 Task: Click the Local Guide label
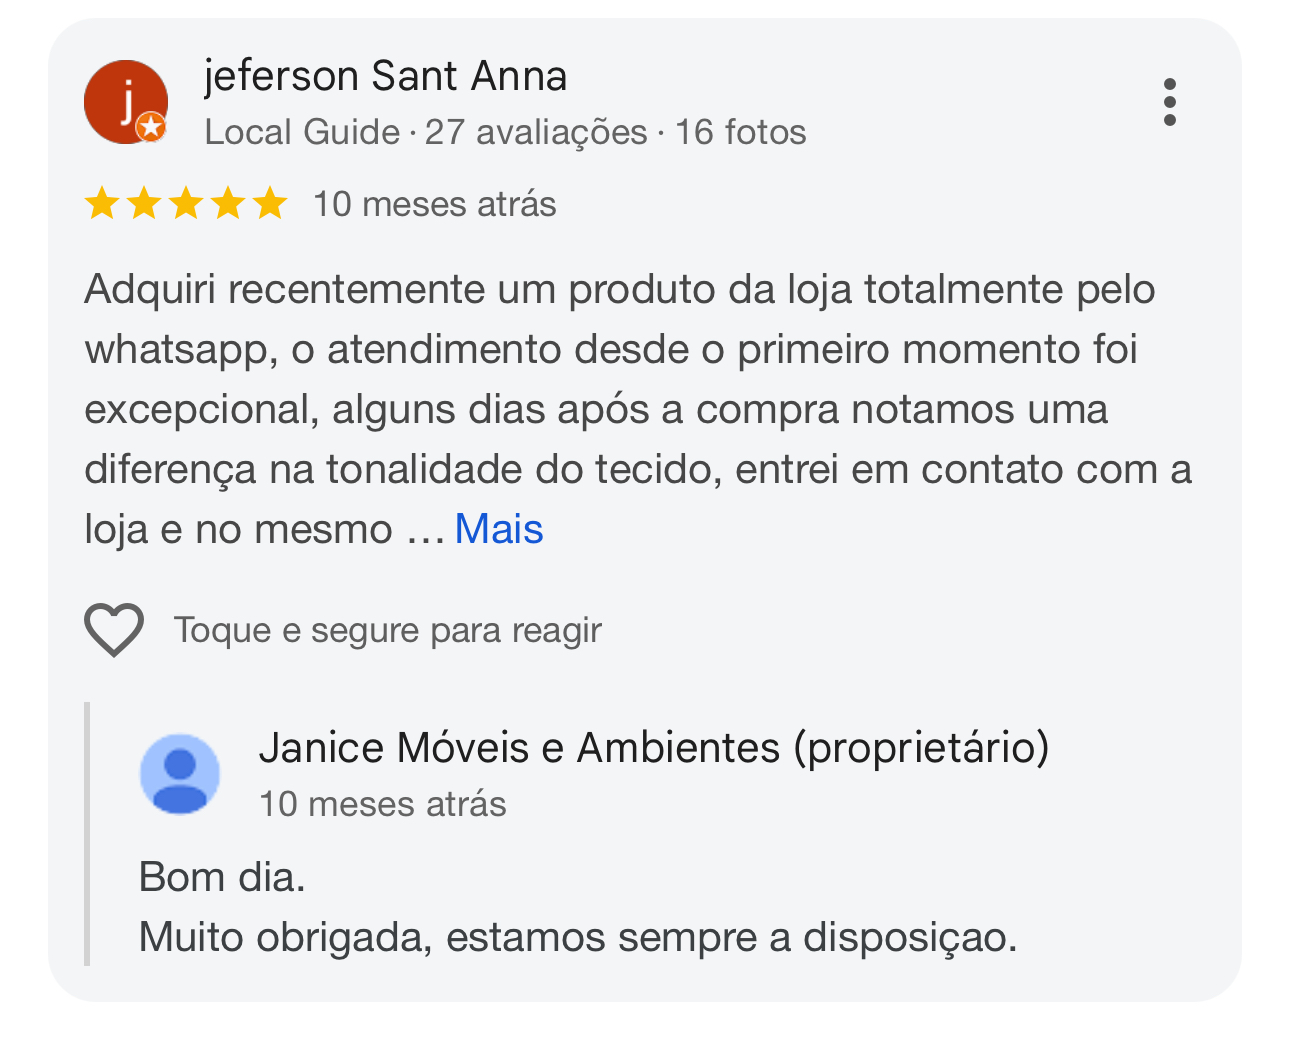pyautogui.click(x=302, y=132)
